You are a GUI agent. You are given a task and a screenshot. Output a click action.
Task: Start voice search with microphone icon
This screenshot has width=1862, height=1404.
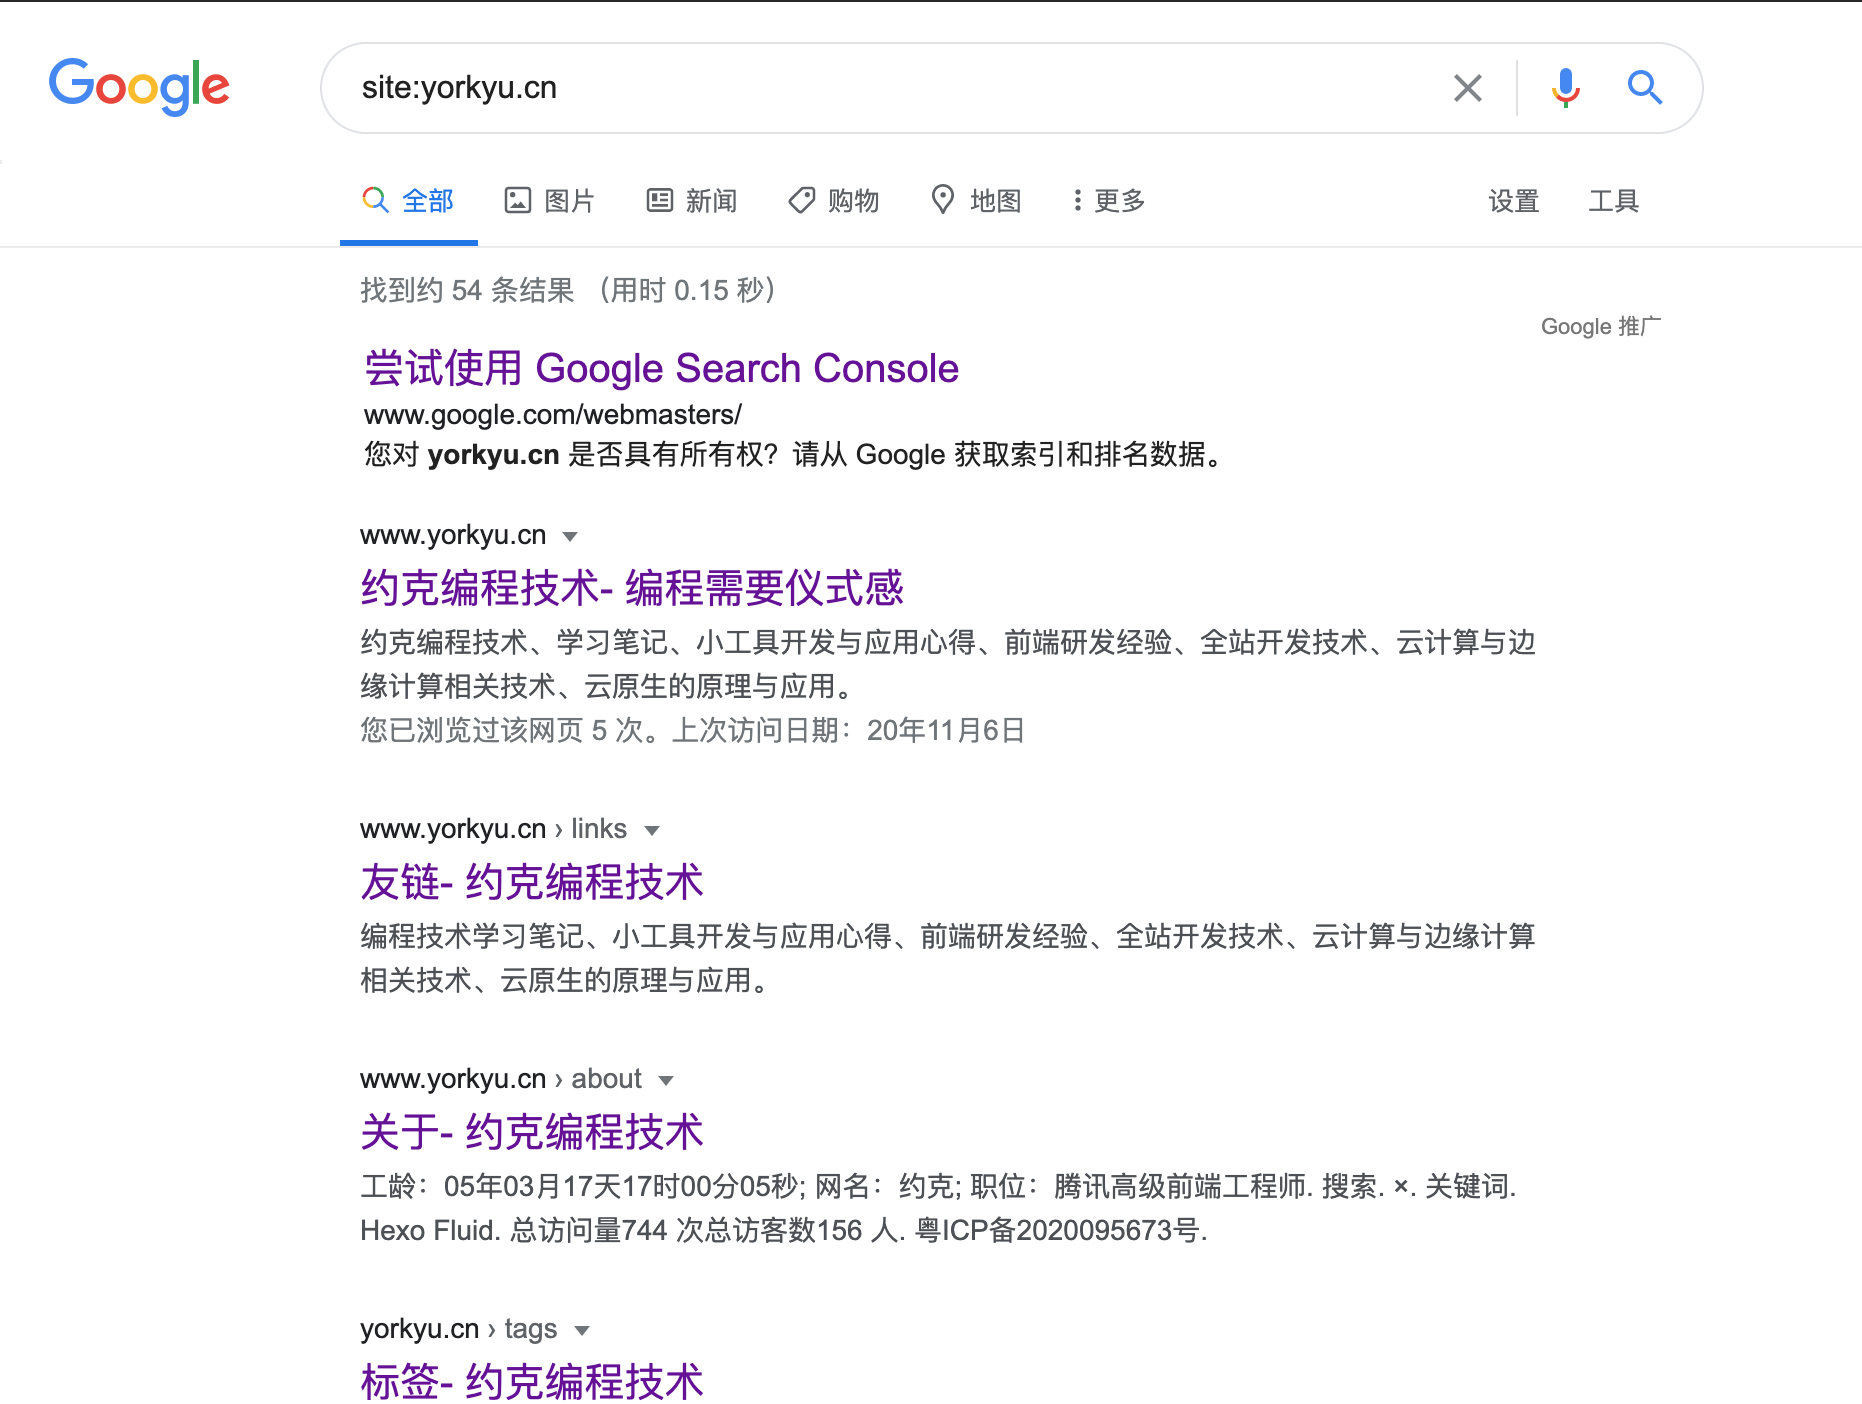pyautogui.click(x=1565, y=88)
